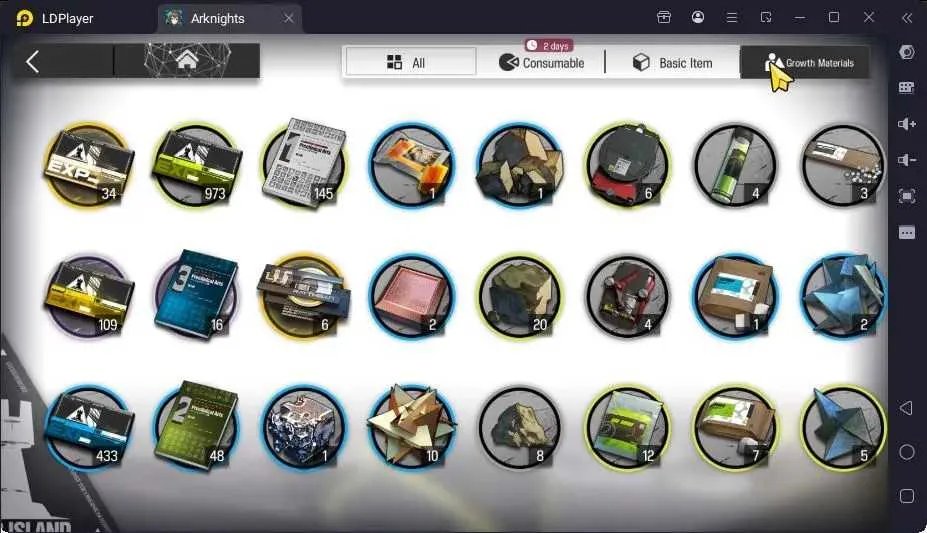Select the newspaper-style item with 145

pyautogui.click(x=304, y=162)
